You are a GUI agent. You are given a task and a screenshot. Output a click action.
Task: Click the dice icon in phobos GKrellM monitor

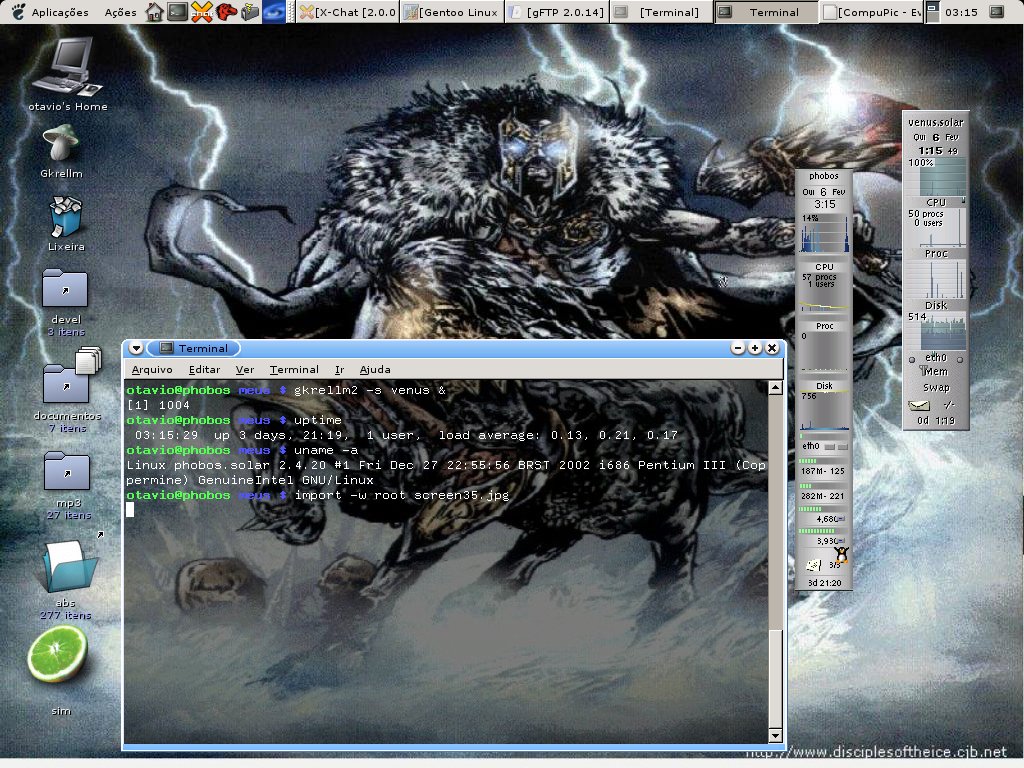pos(813,565)
